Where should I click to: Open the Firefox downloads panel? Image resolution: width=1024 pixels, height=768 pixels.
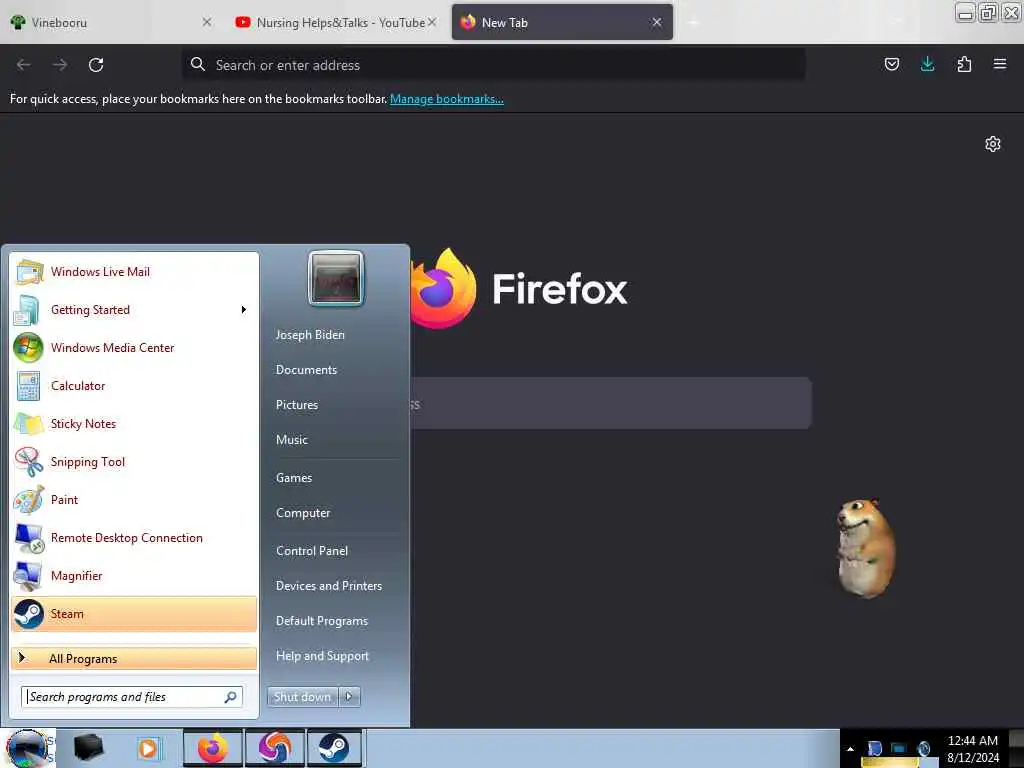[x=928, y=64]
